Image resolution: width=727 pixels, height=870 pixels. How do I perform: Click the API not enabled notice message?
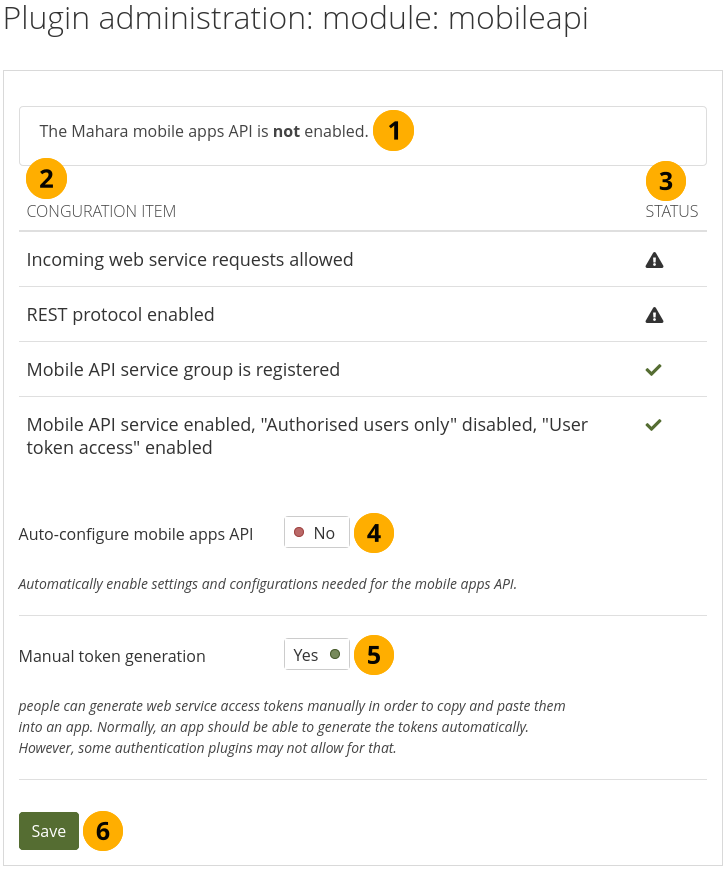[x=204, y=131]
